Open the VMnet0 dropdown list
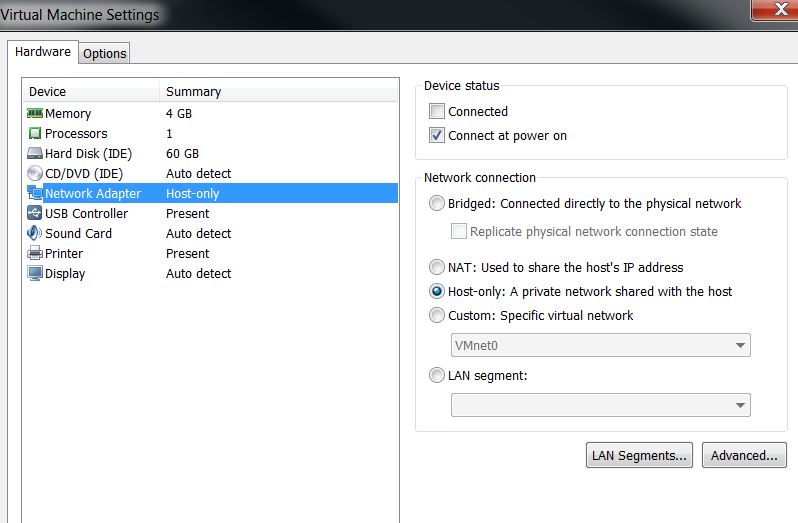 (600, 345)
